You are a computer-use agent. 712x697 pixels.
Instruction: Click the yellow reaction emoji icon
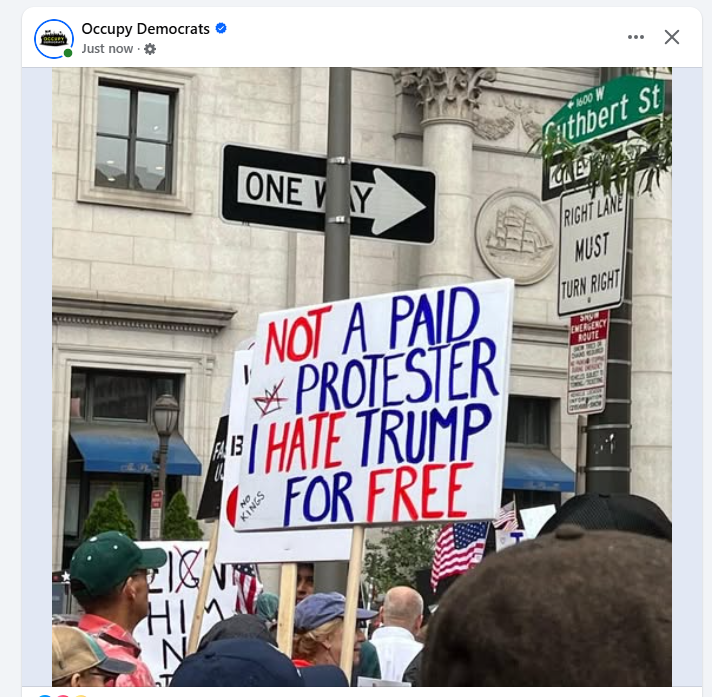[x=81, y=695]
